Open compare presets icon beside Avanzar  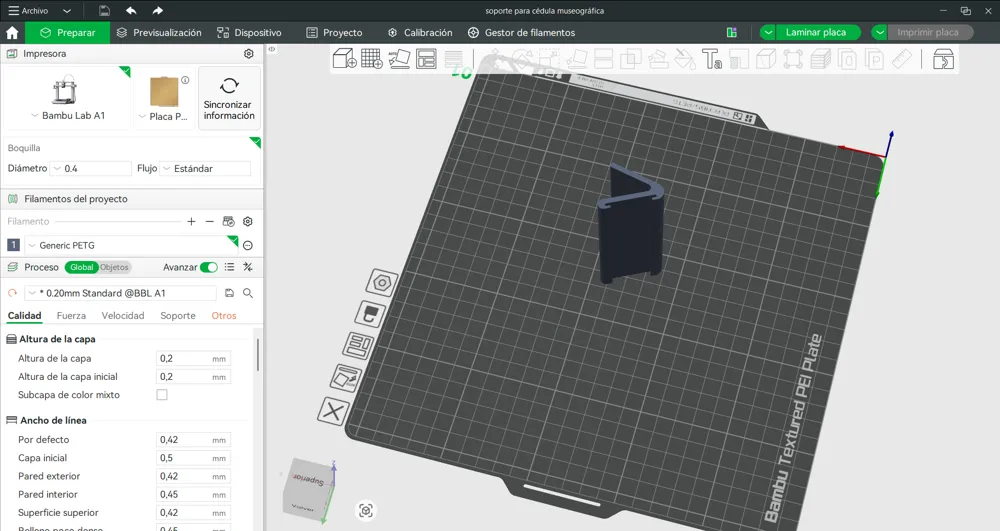point(247,267)
